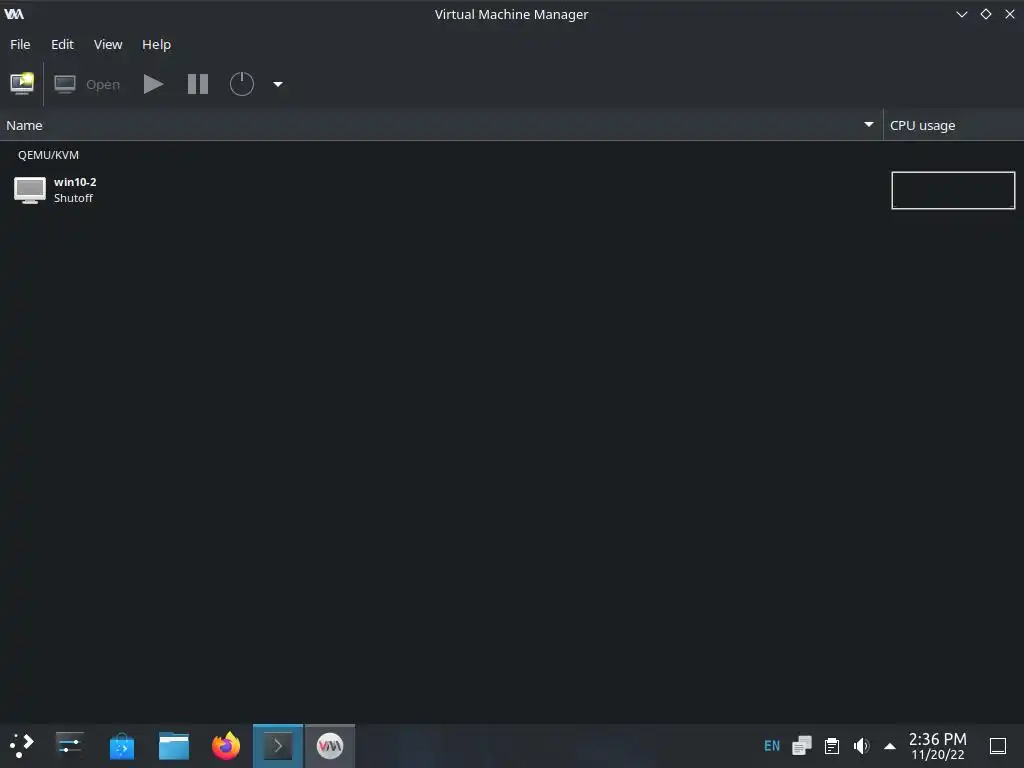
Task: Click the CPU usage column header
Action: click(x=953, y=125)
